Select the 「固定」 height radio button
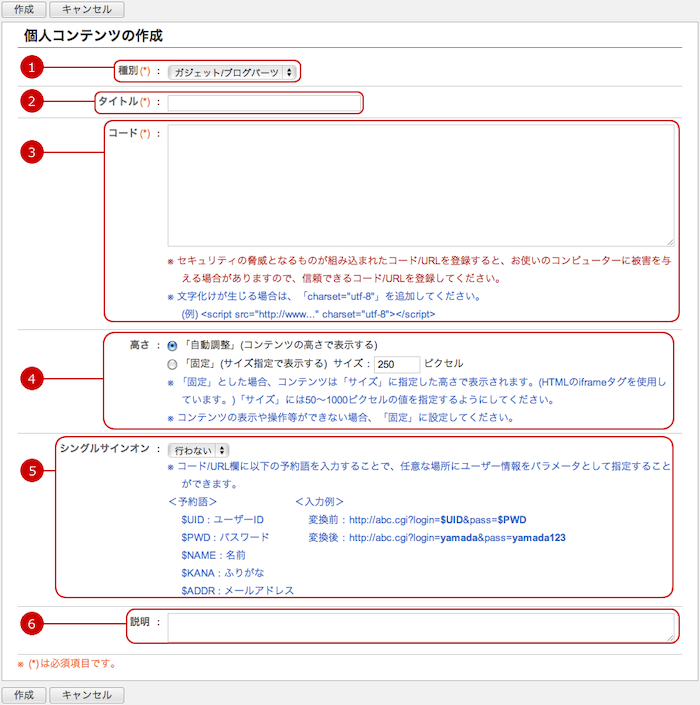 172,364
